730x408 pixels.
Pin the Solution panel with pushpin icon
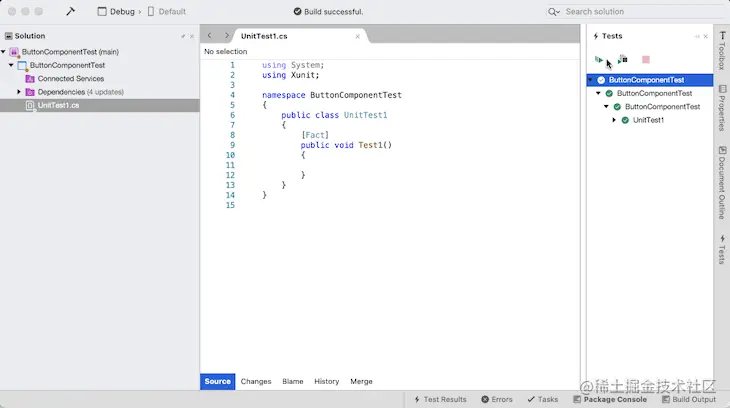tap(183, 36)
